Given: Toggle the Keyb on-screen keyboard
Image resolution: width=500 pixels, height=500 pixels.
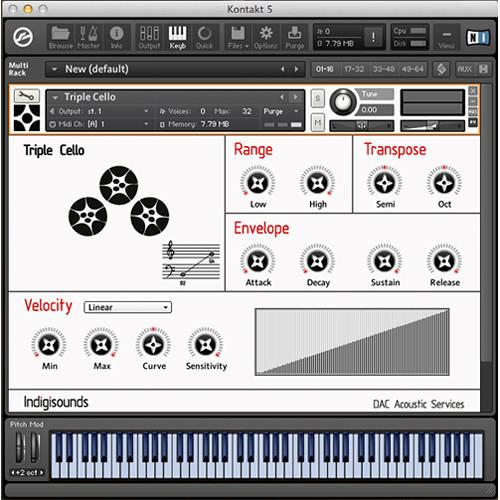Looking at the screenshot, I should [x=177, y=37].
